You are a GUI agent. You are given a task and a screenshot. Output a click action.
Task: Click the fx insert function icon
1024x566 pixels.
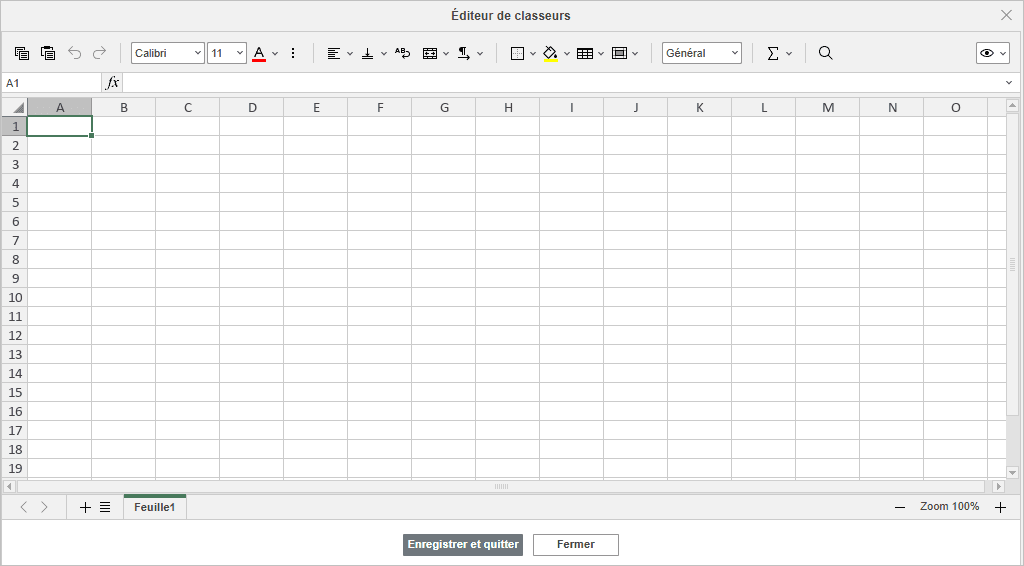coord(112,83)
